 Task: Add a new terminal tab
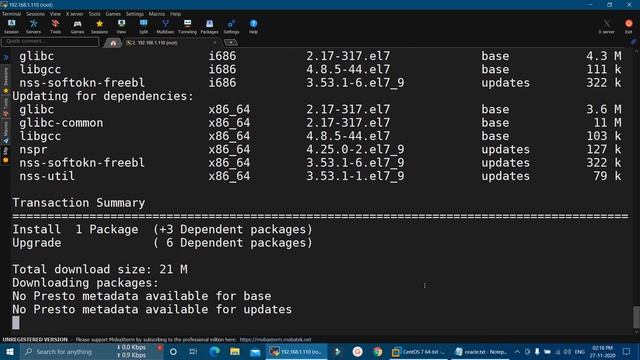pyautogui.click(x=231, y=42)
